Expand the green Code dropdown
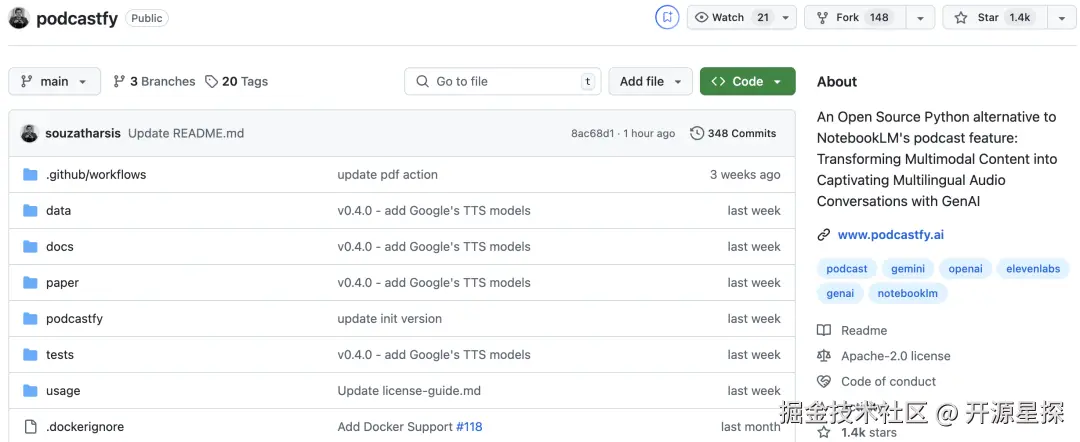The image size is (1080, 442). [x=747, y=82]
